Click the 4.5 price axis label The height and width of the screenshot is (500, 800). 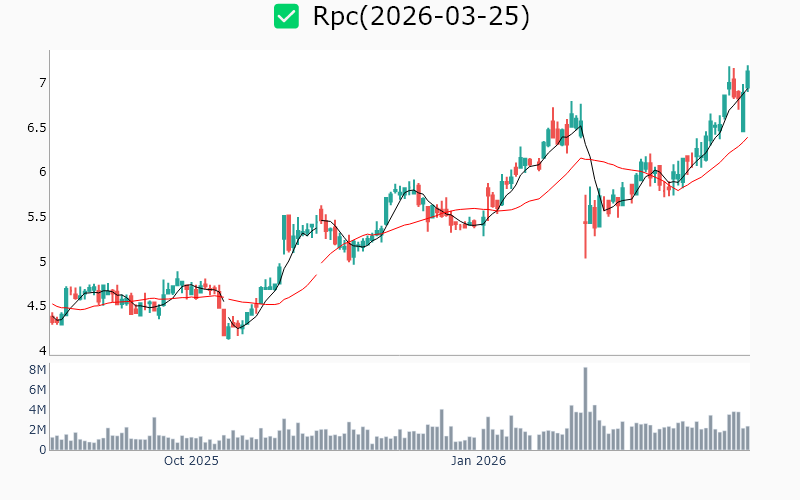point(36,306)
